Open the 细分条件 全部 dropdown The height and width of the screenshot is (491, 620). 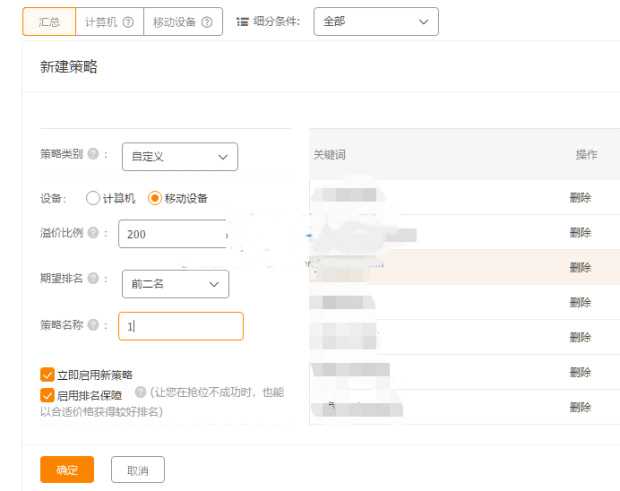coord(375,21)
